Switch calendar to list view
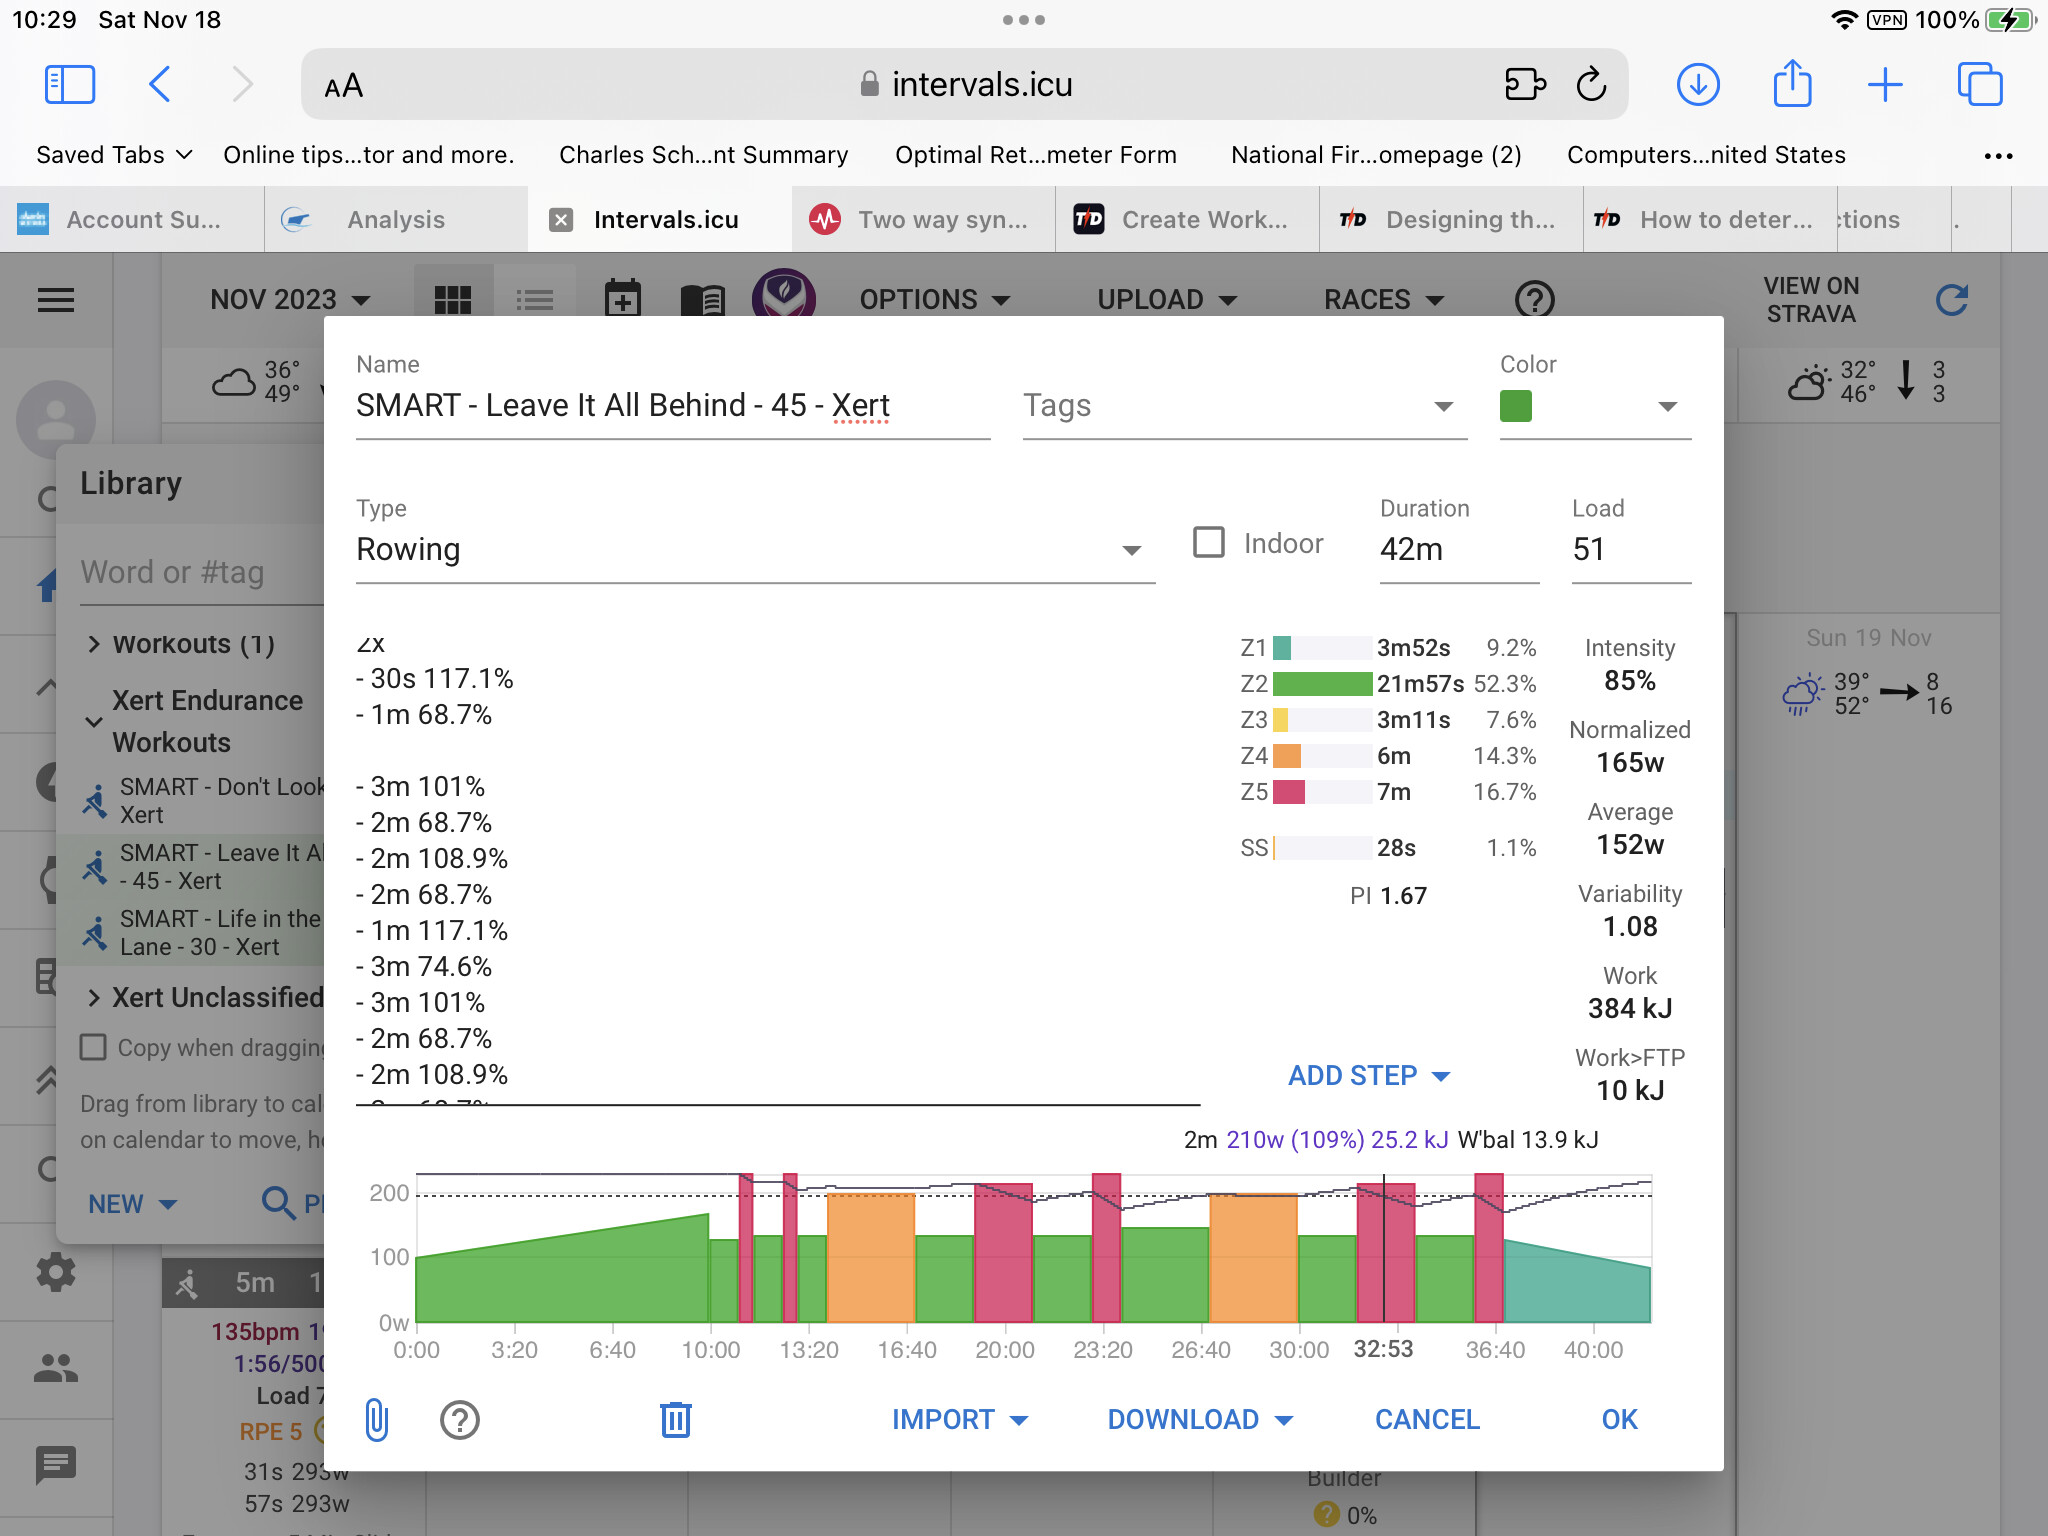This screenshot has width=2048, height=1536. point(535,299)
